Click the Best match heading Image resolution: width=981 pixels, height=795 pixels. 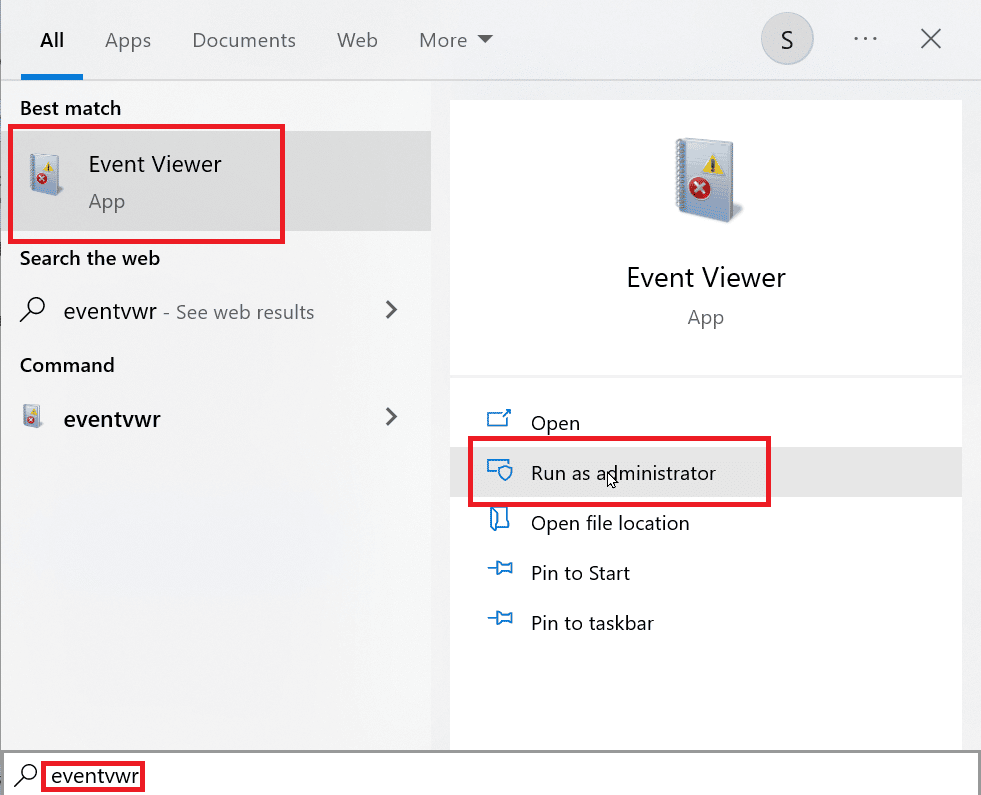[x=71, y=108]
